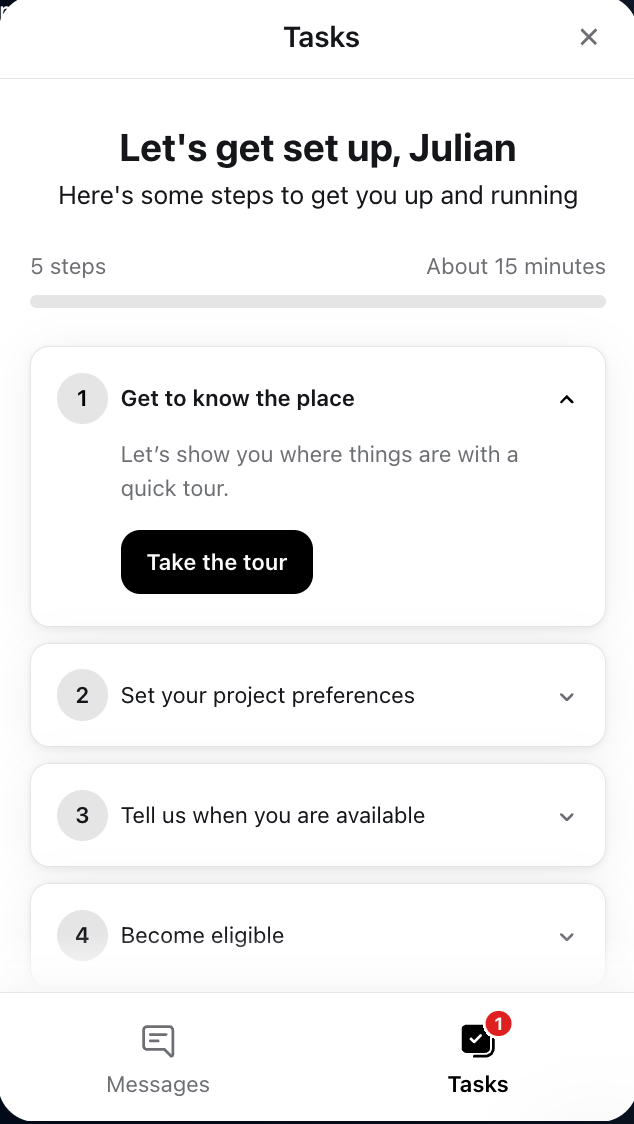Image resolution: width=634 pixels, height=1124 pixels.
Task: Click the red notification badge on Tasks
Action: click(498, 1023)
